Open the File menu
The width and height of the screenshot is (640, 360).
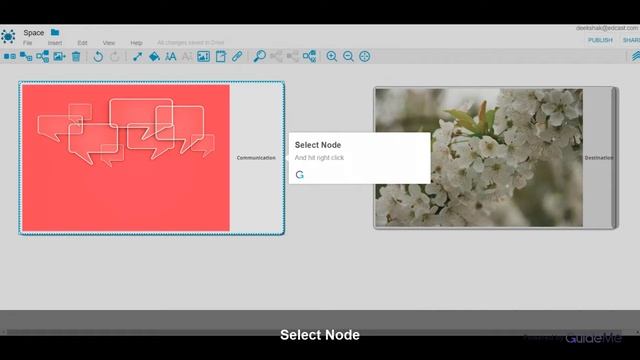[27, 43]
